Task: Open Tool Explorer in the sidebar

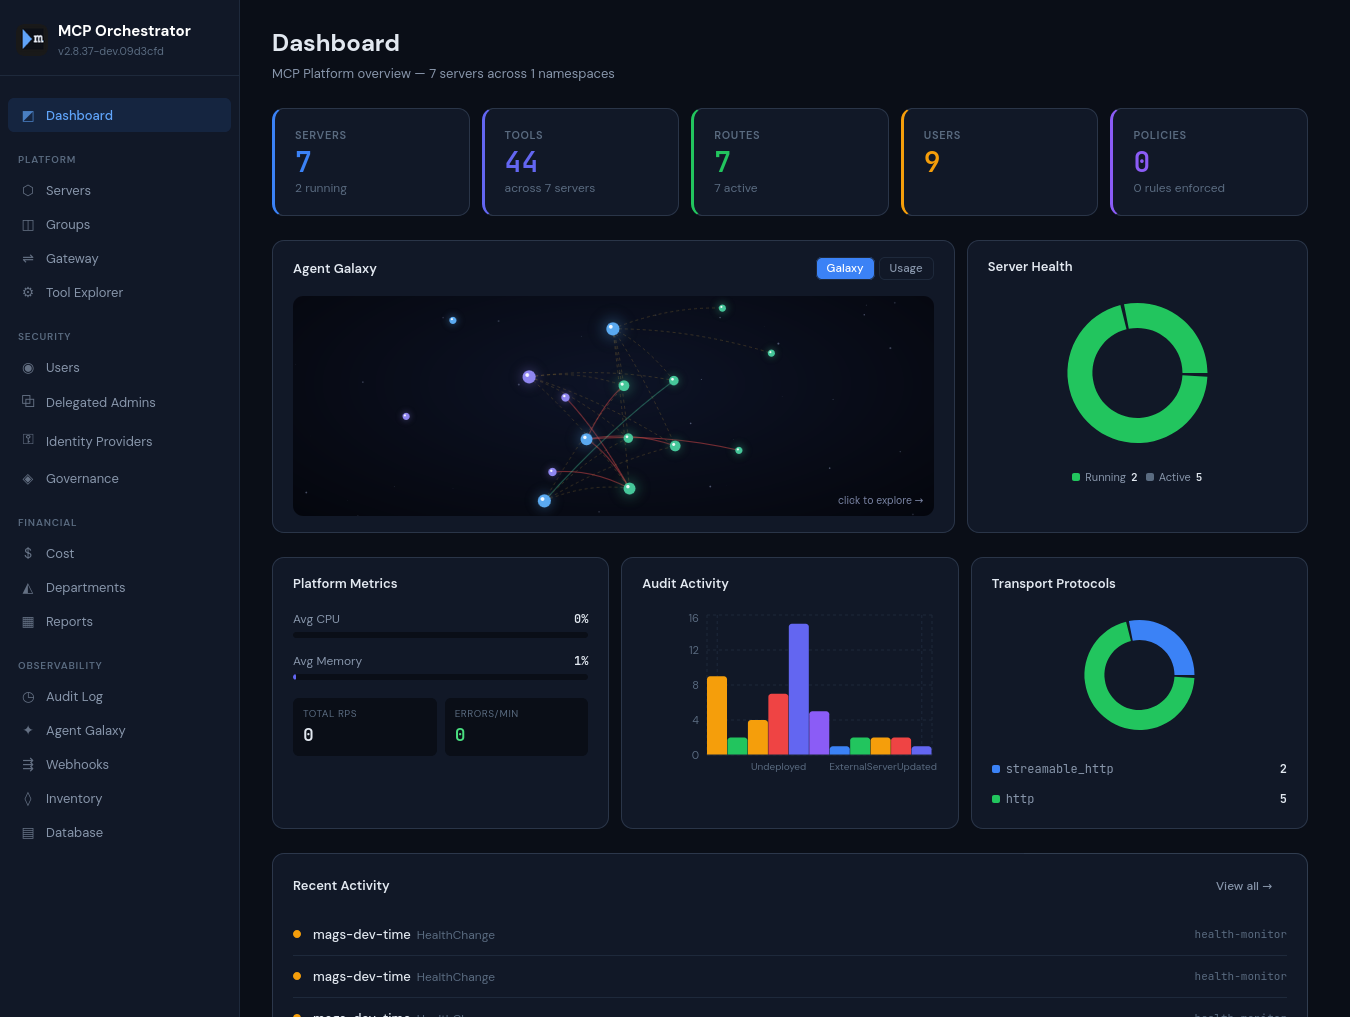Action: [x=119, y=293]
